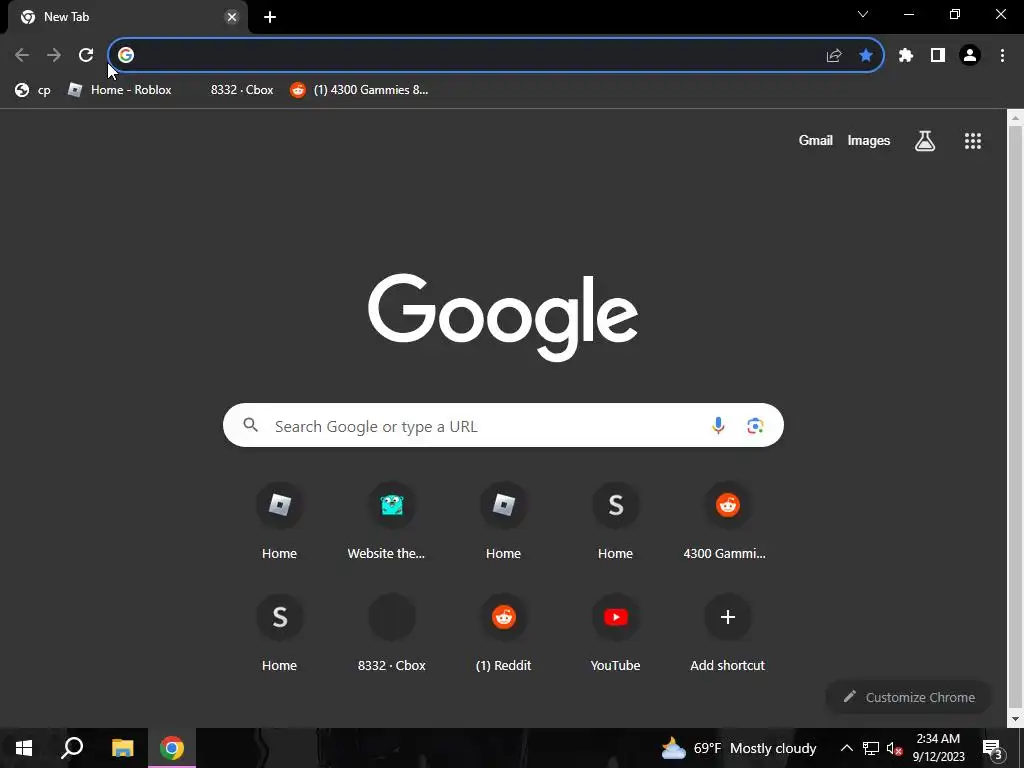Open the Google apps grid
Image resolution: width=1024 pixels, height=768 pixels.
(x=973, y=140)
